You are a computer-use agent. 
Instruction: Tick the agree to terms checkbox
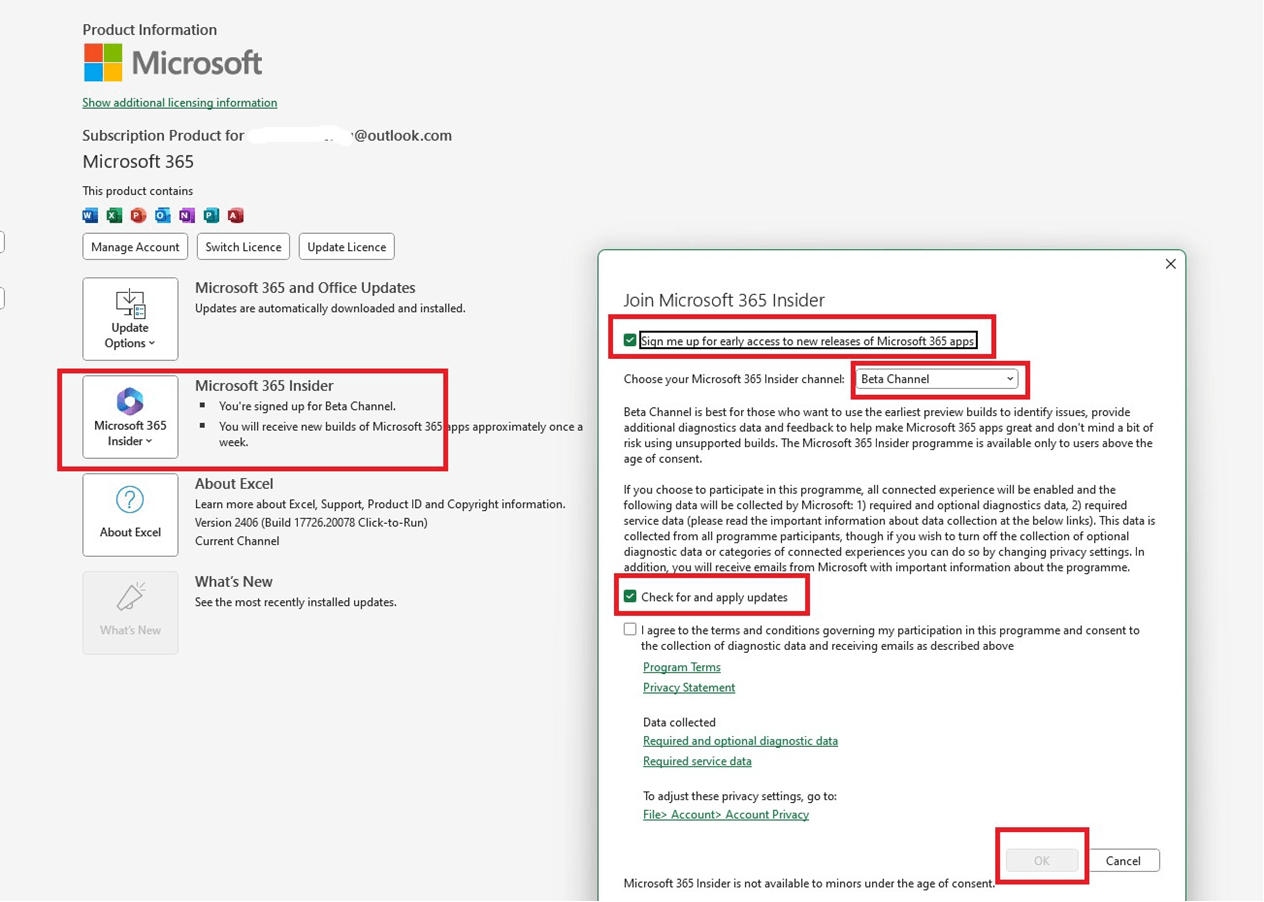[x=630, y=630]
